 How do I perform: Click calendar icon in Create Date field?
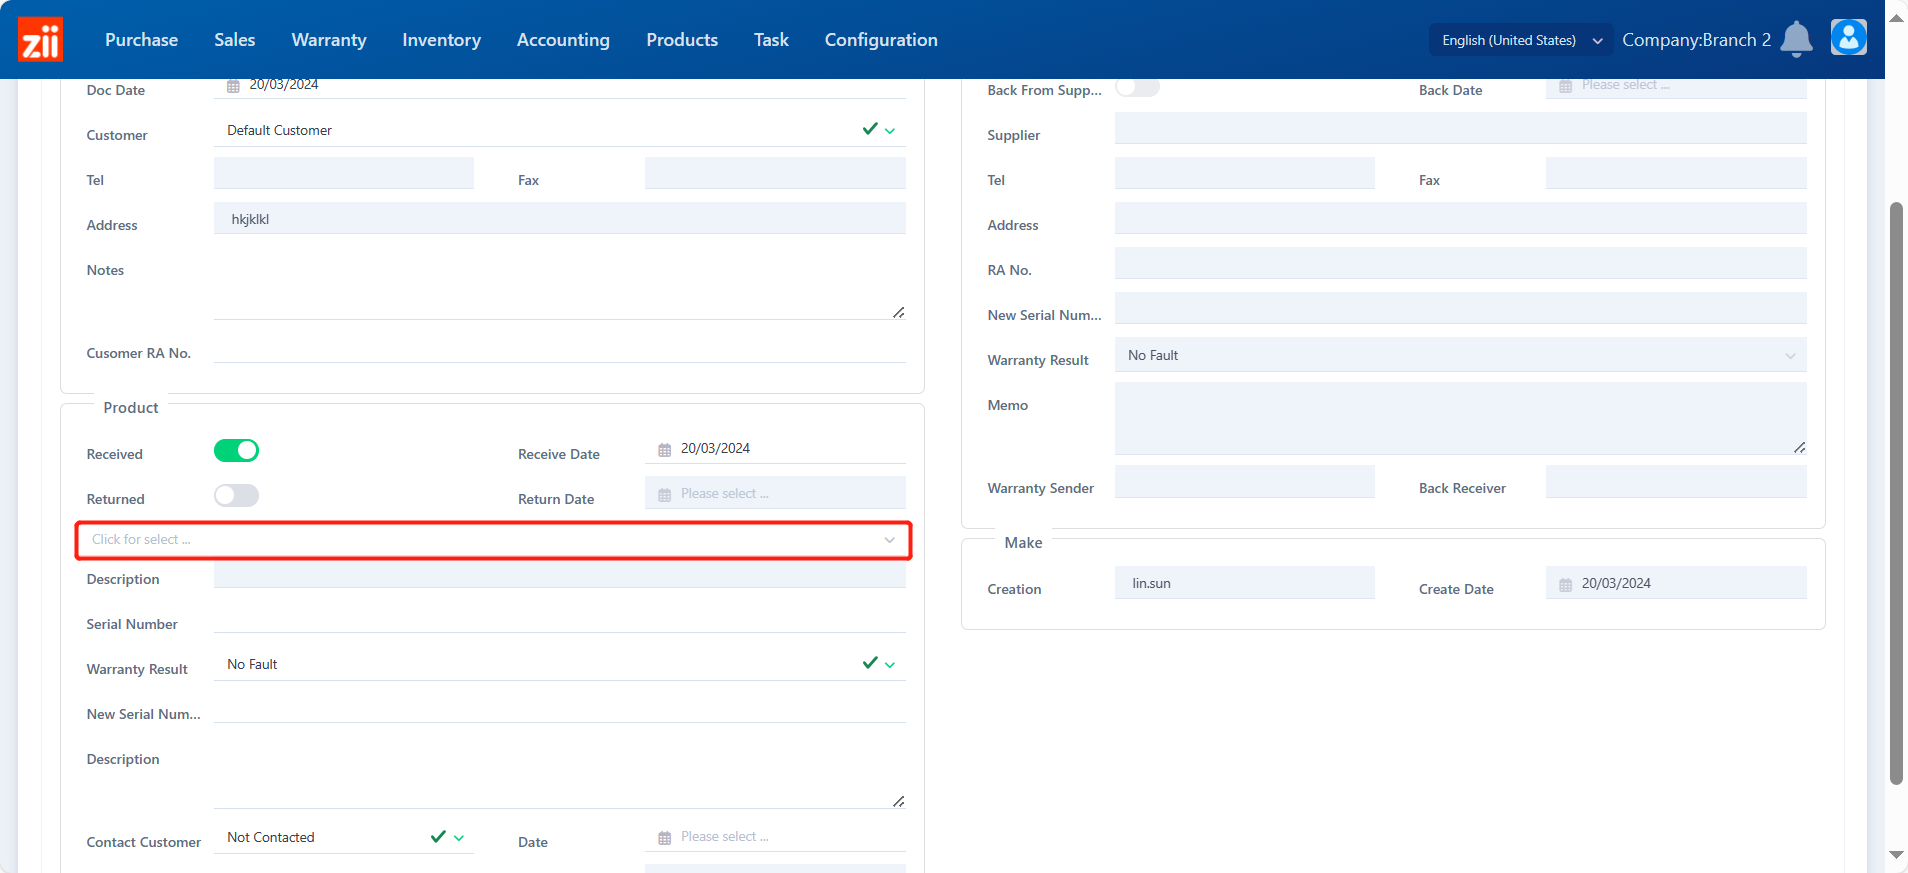pyautogui.click(x=1565, y=585)
